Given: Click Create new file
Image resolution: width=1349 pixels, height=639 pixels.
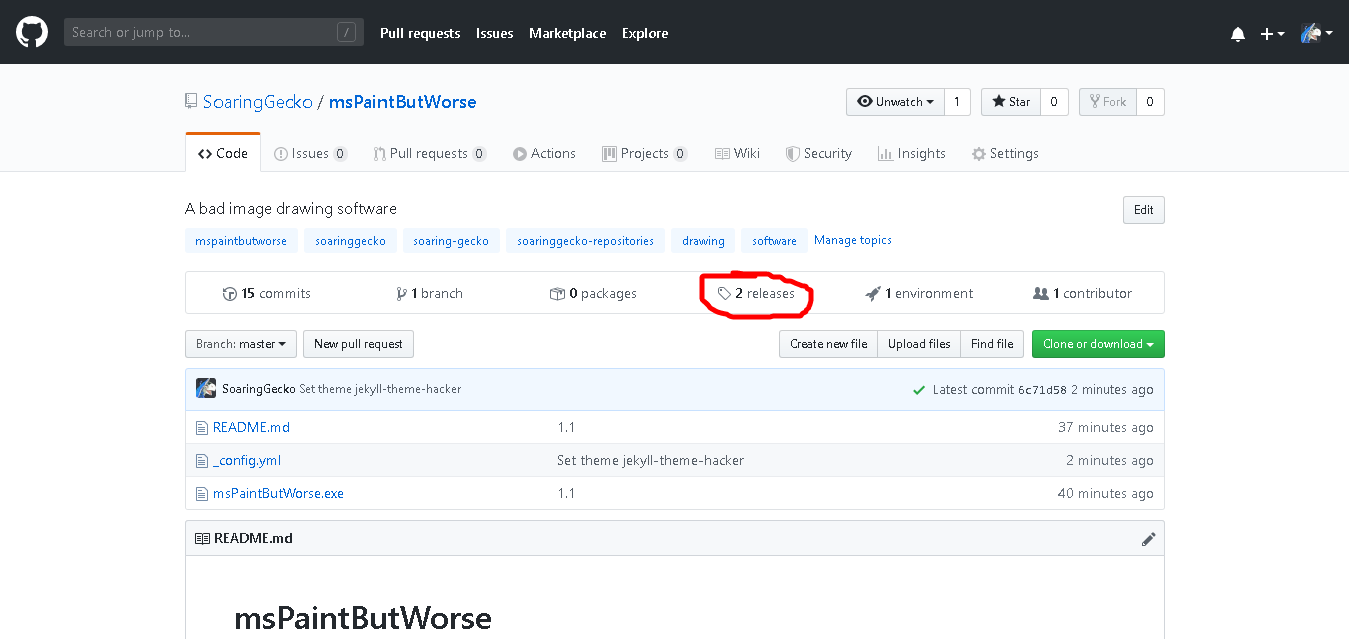Looking at the screenshot, I should 828,344.
